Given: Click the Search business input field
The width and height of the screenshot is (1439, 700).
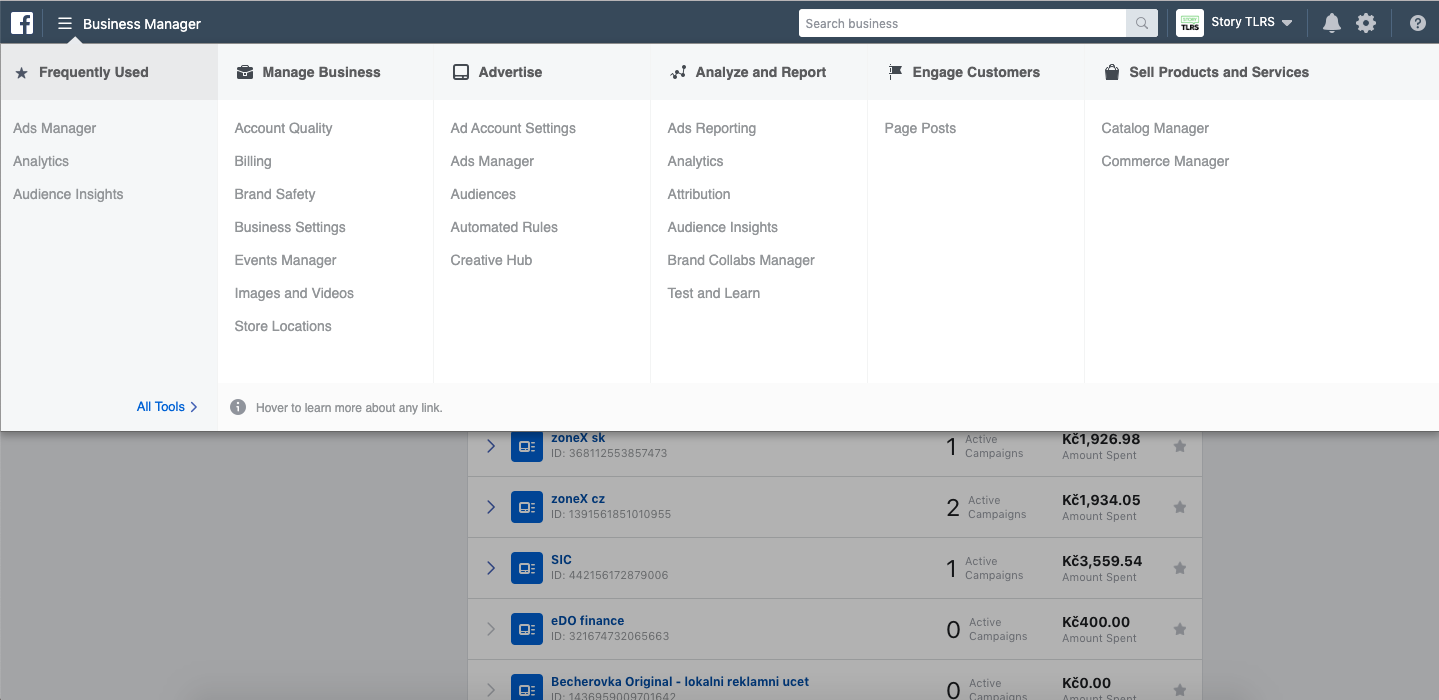Looking at the screenshot, I should pos(962,23).
